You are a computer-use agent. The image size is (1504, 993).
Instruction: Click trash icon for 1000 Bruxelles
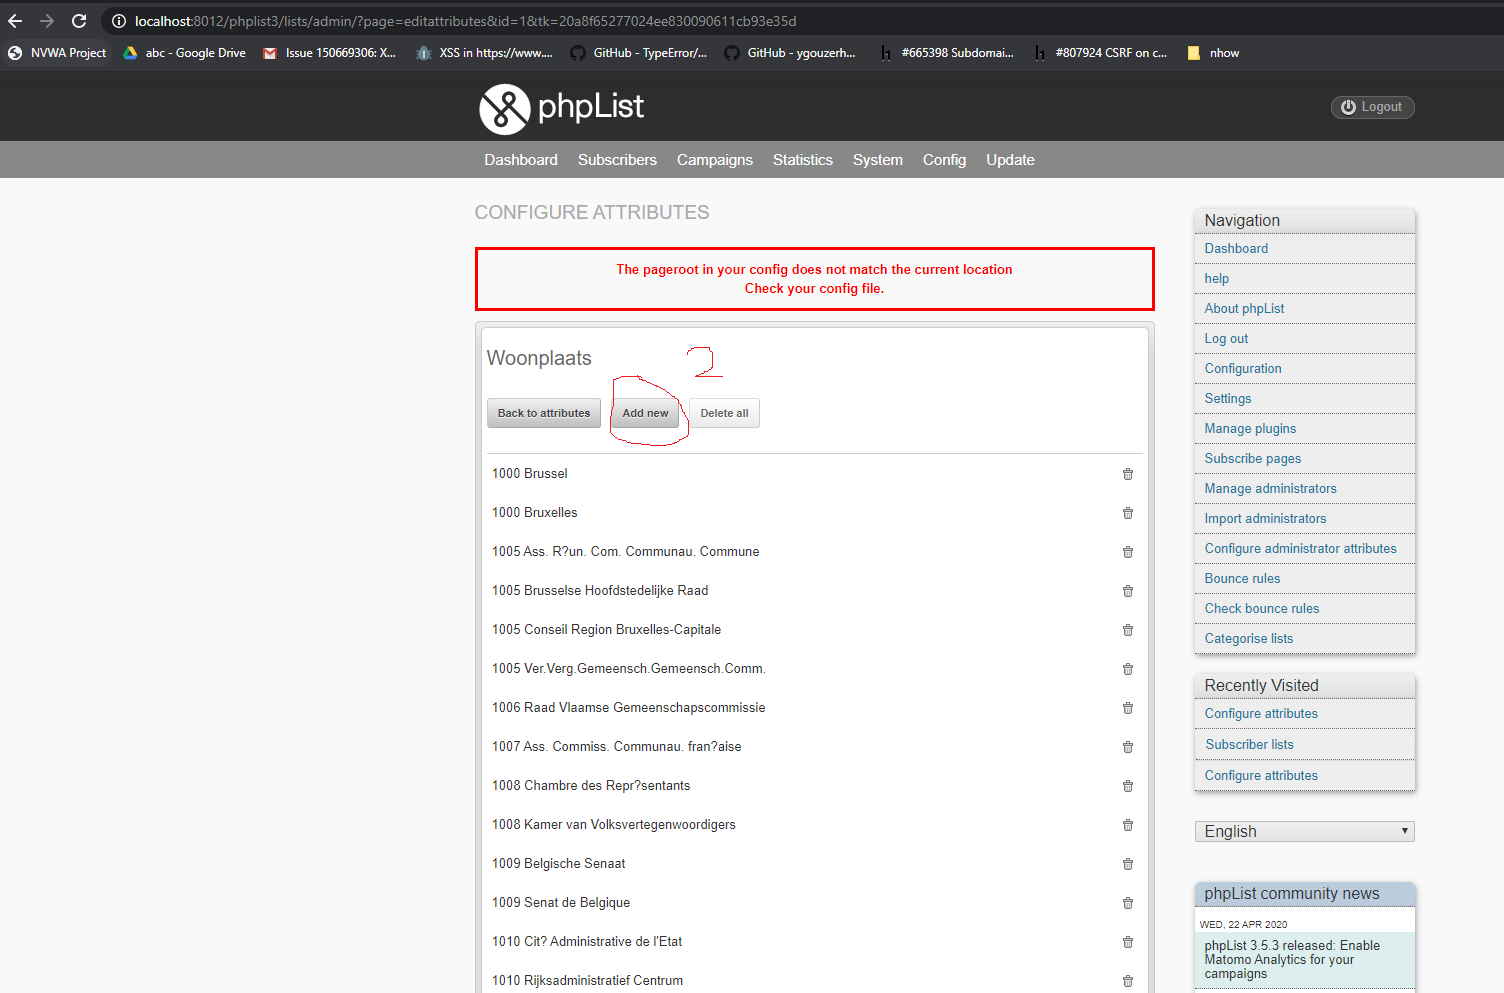(1127, 513)
